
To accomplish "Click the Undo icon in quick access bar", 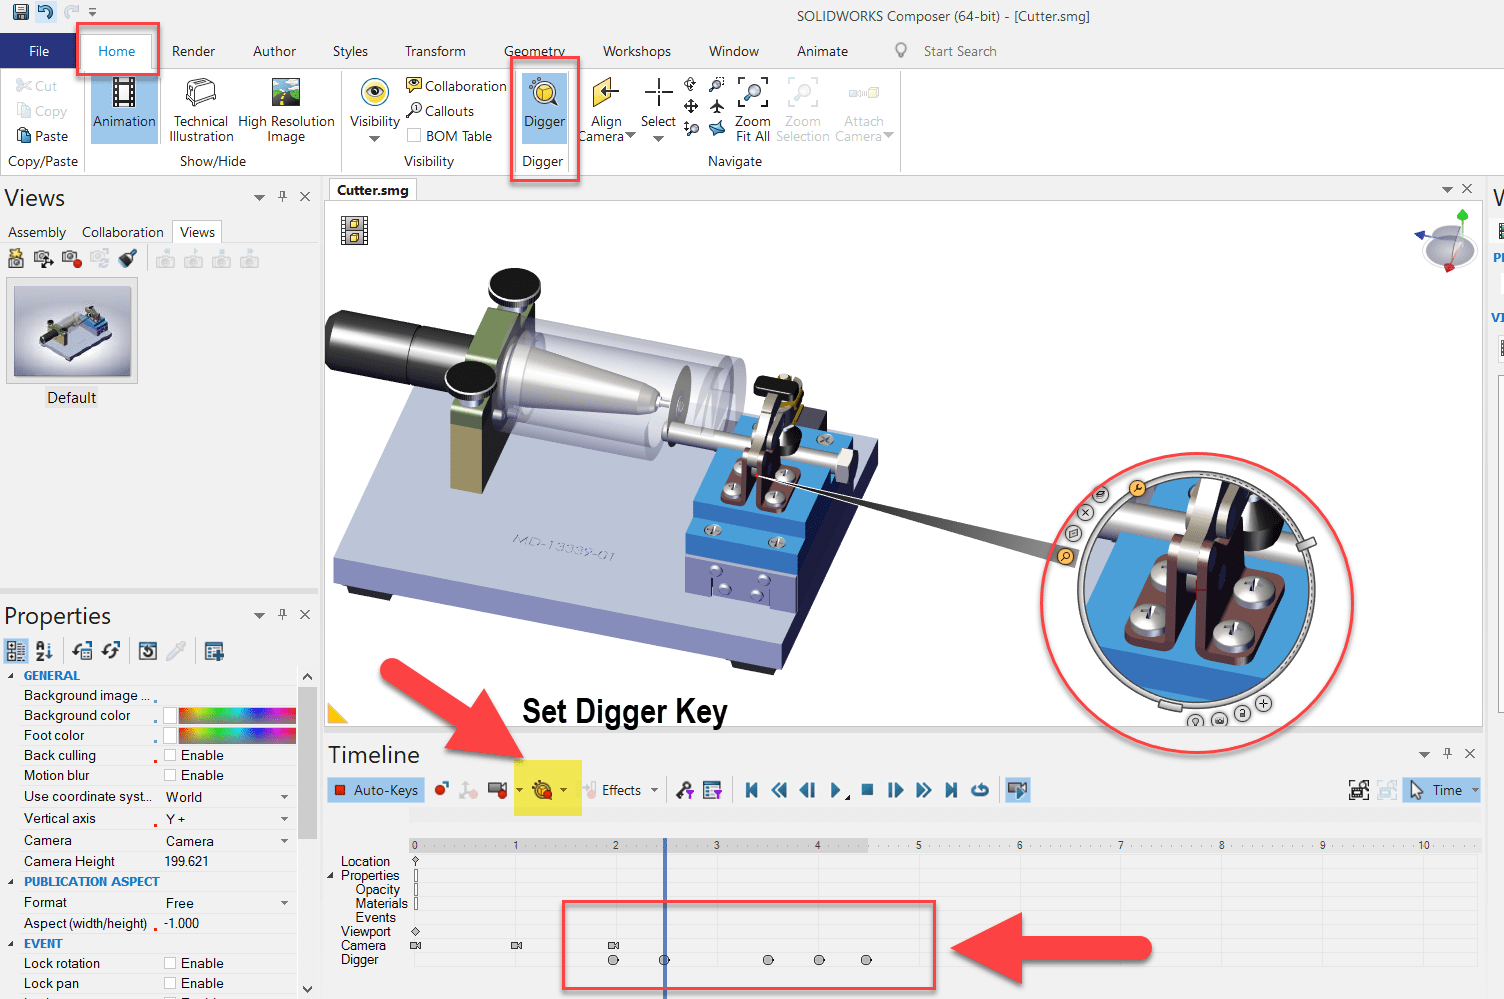I will [45, 12].
